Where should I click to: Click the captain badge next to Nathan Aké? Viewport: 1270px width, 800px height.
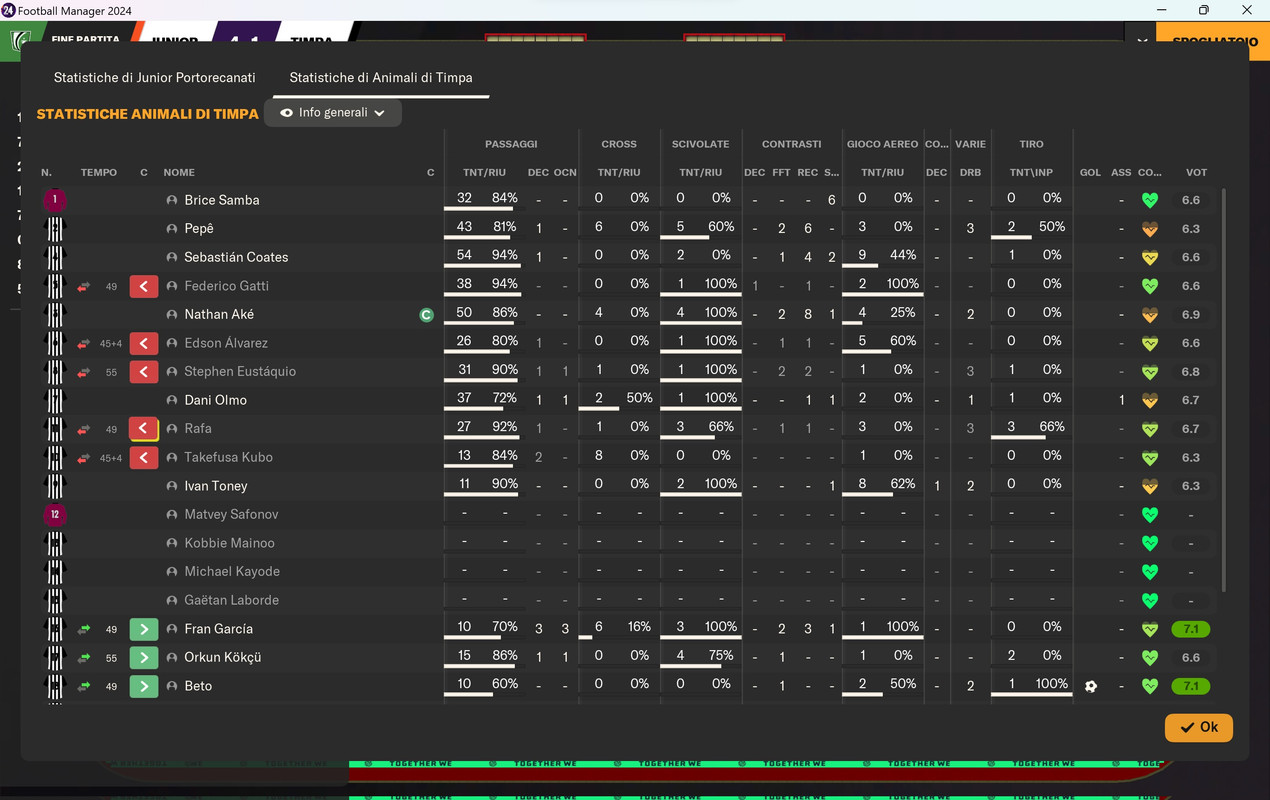tap(426, 315)
